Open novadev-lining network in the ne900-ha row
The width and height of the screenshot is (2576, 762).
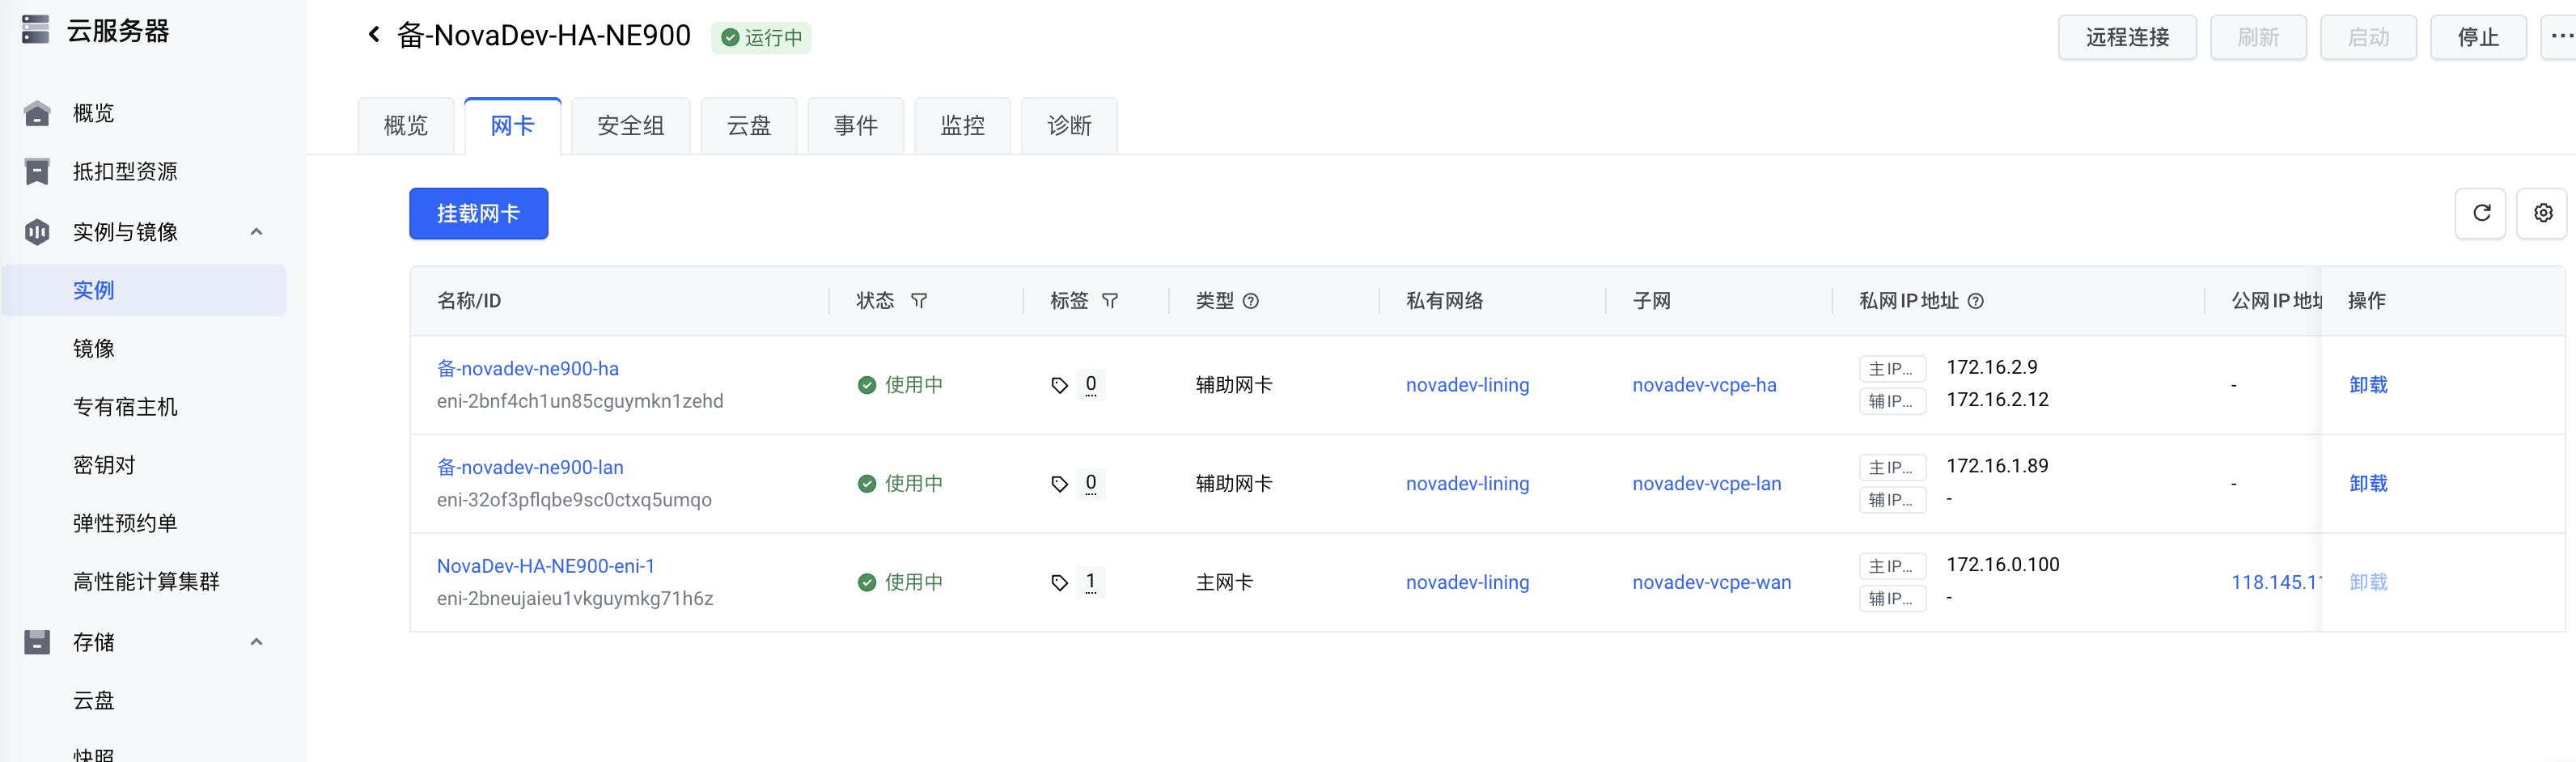coord(1467,385)
